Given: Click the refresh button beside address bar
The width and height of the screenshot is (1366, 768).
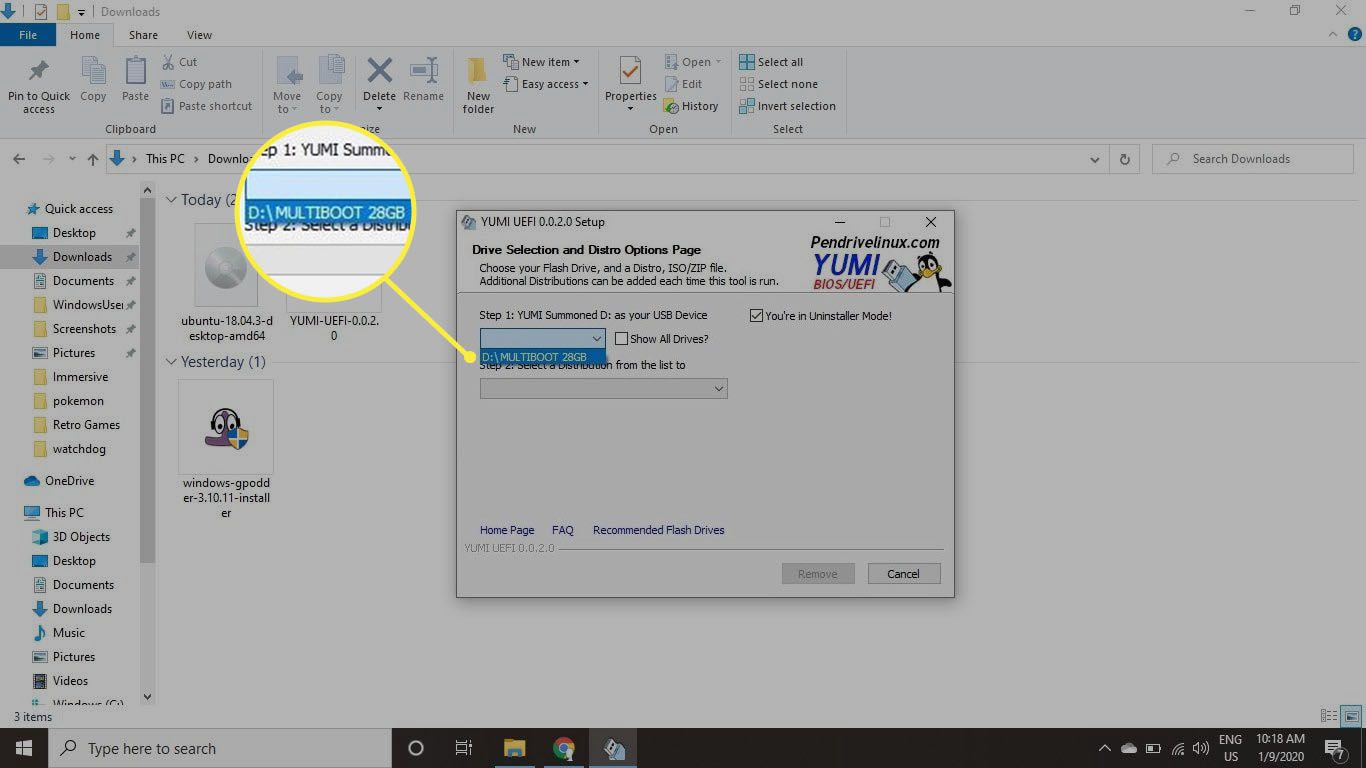Looking at the screenshot, I should (x=1125, y=159).
